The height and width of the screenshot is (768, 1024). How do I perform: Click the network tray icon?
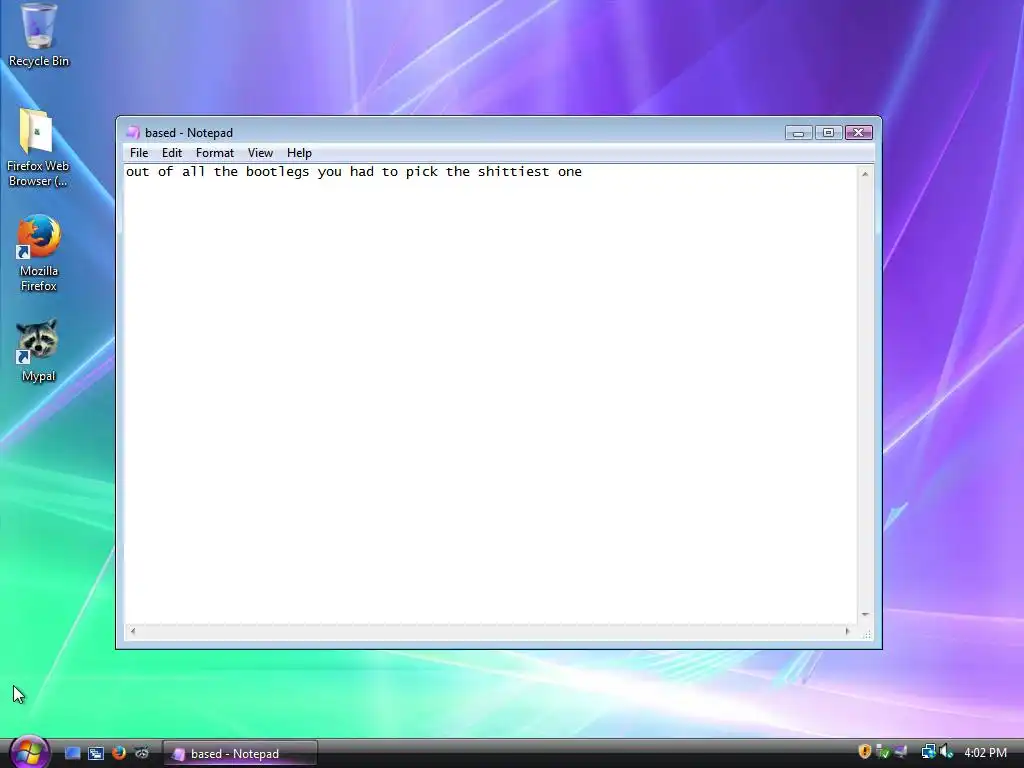click(x=928, y=752)
